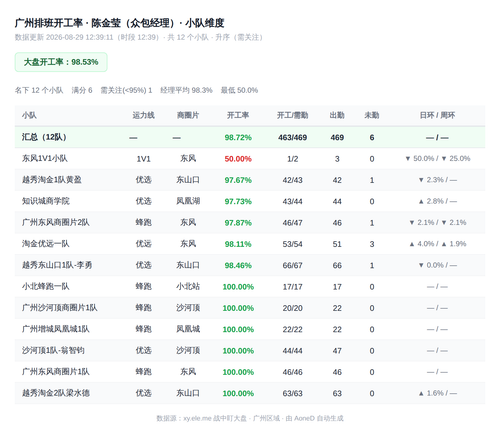Click 17/17 cell
Screen dimensions: 500x440
coord(292,287)
